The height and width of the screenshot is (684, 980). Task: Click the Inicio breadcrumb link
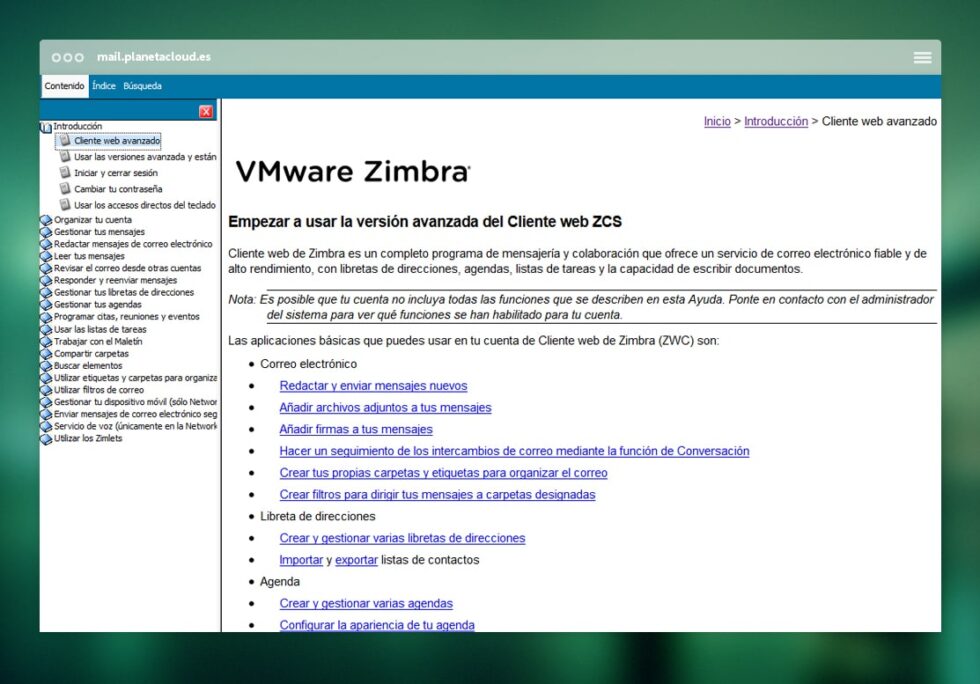[717, 121]
